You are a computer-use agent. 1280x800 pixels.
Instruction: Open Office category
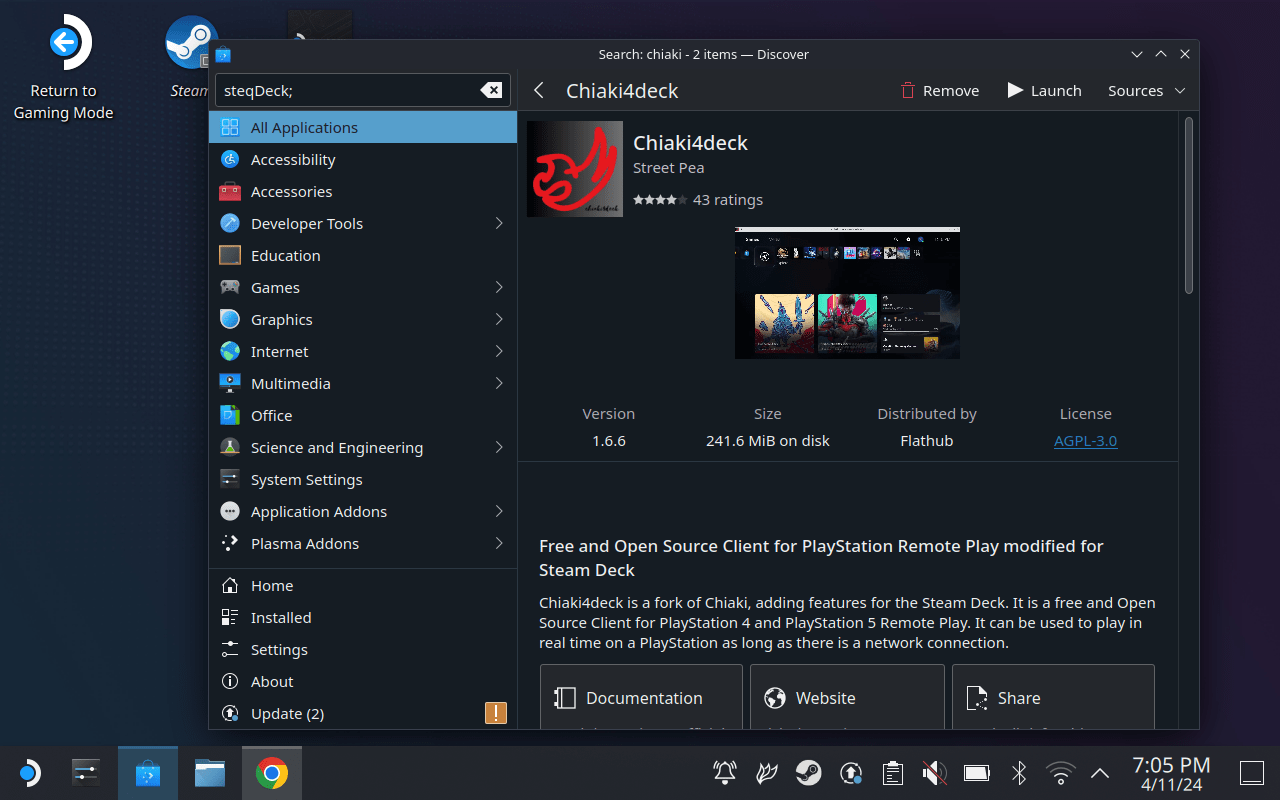coord(363,415)
